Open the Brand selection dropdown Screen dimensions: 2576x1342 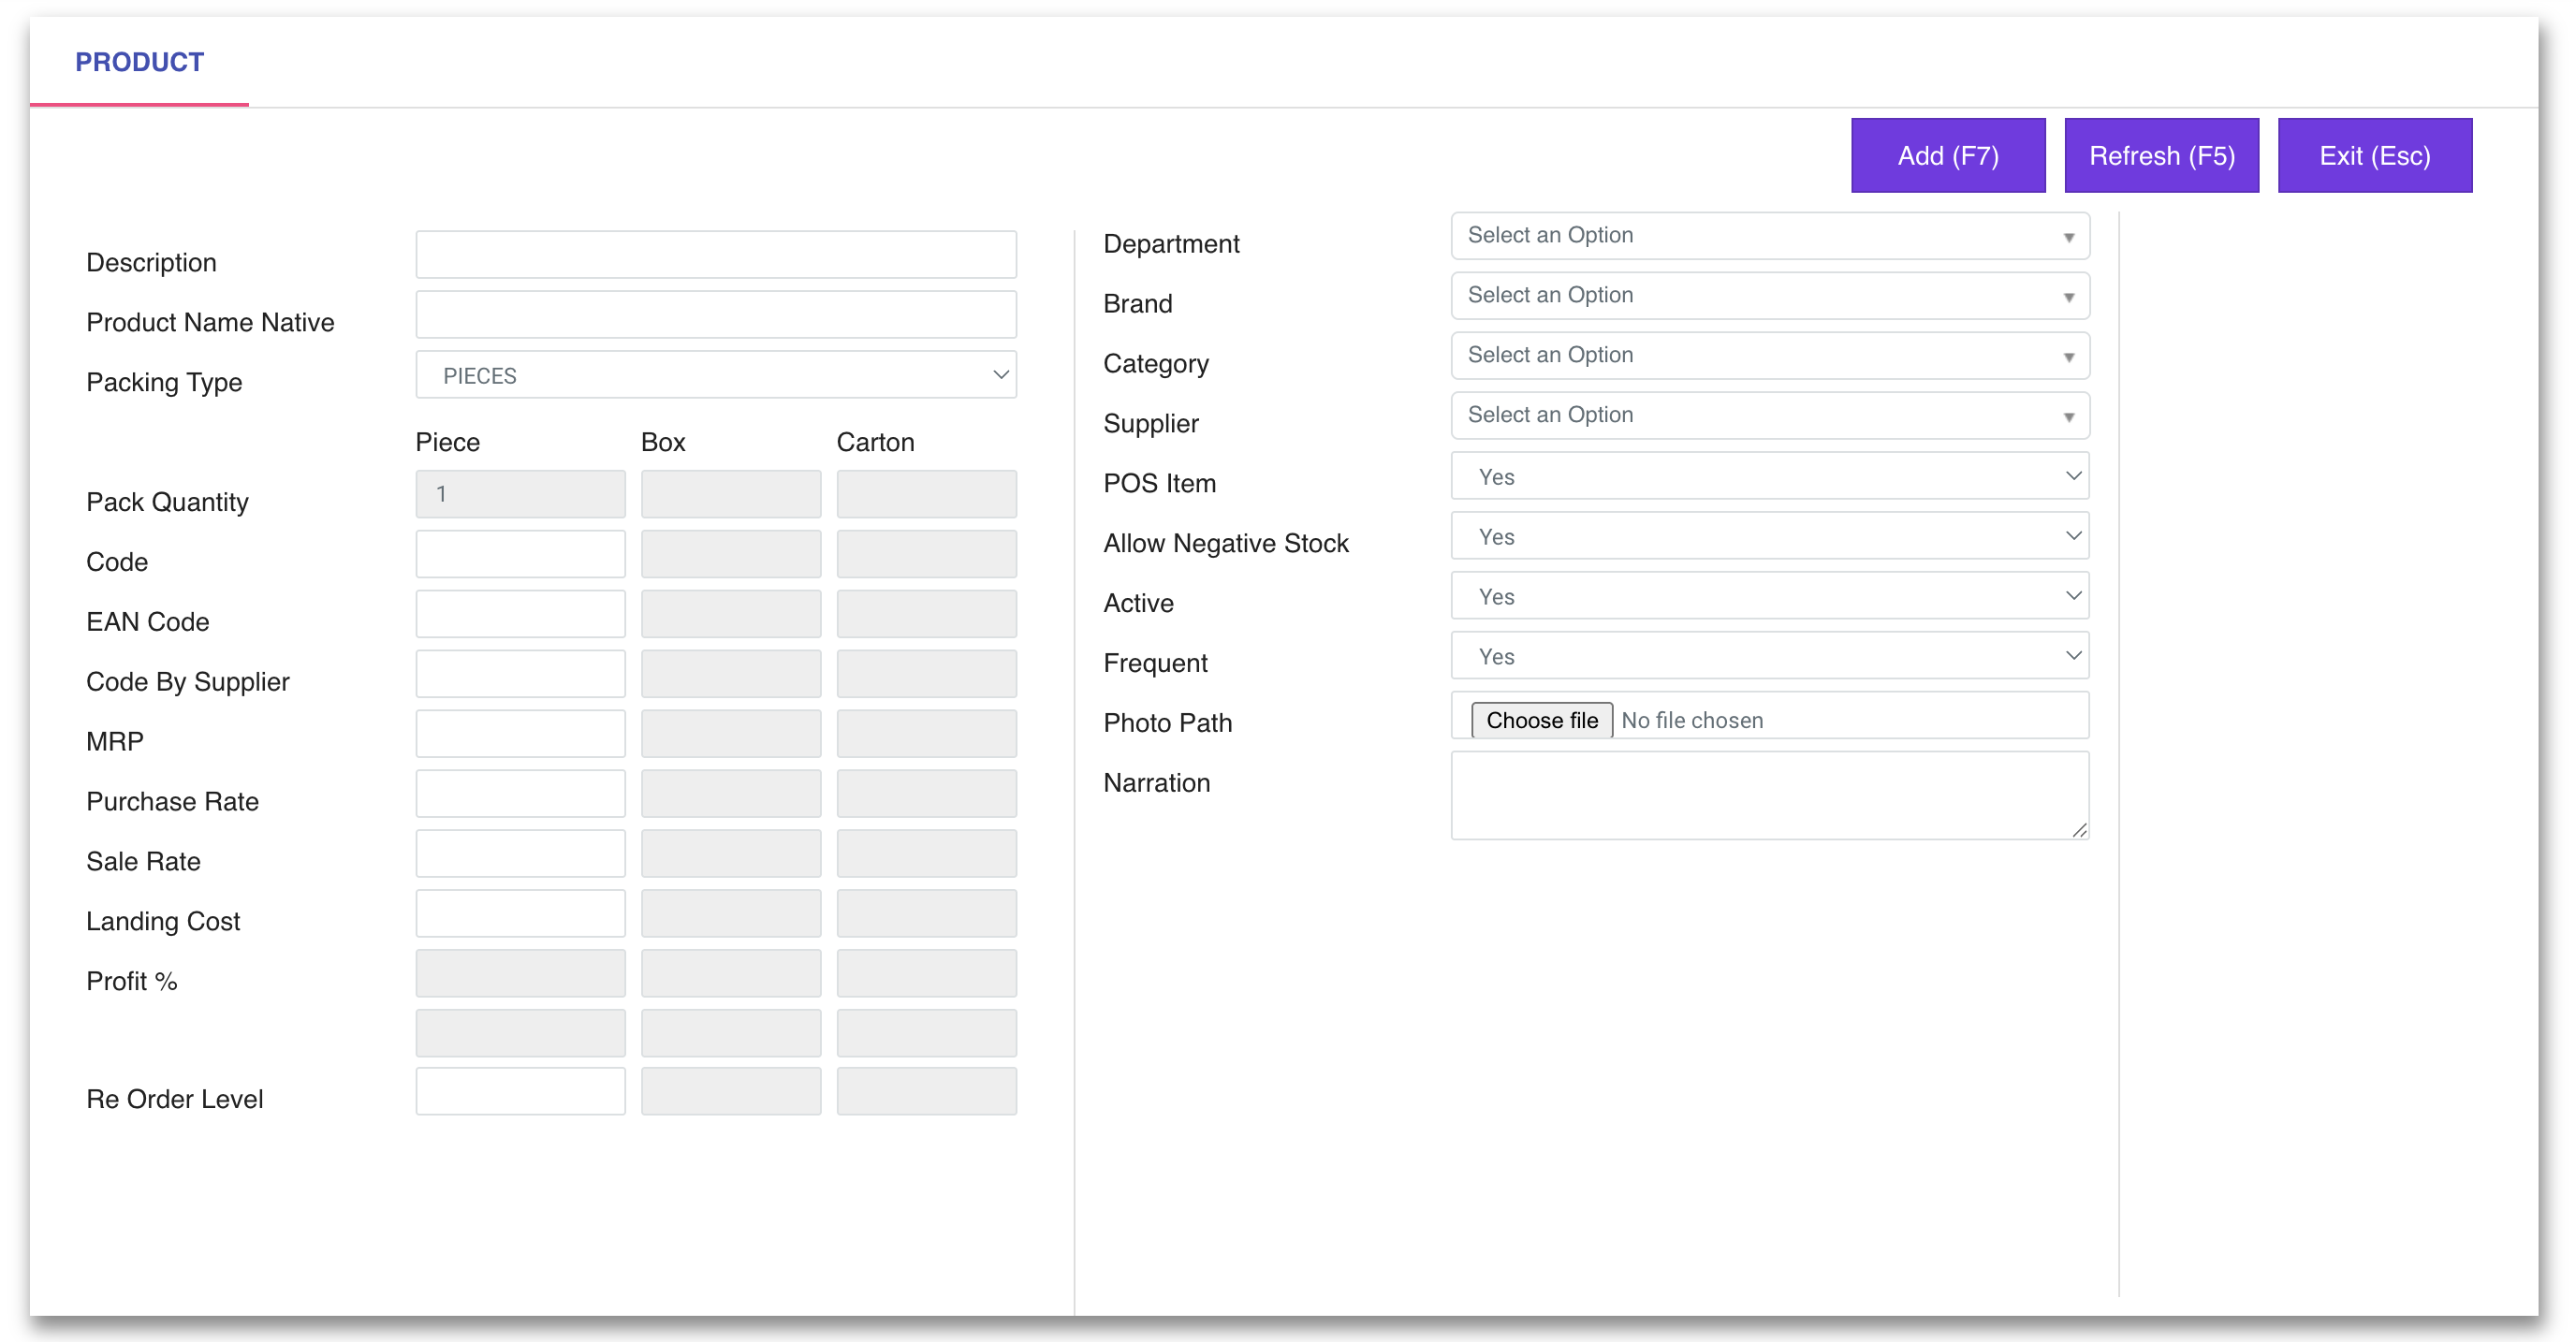pyautogui.click(x=1768, y=295)
